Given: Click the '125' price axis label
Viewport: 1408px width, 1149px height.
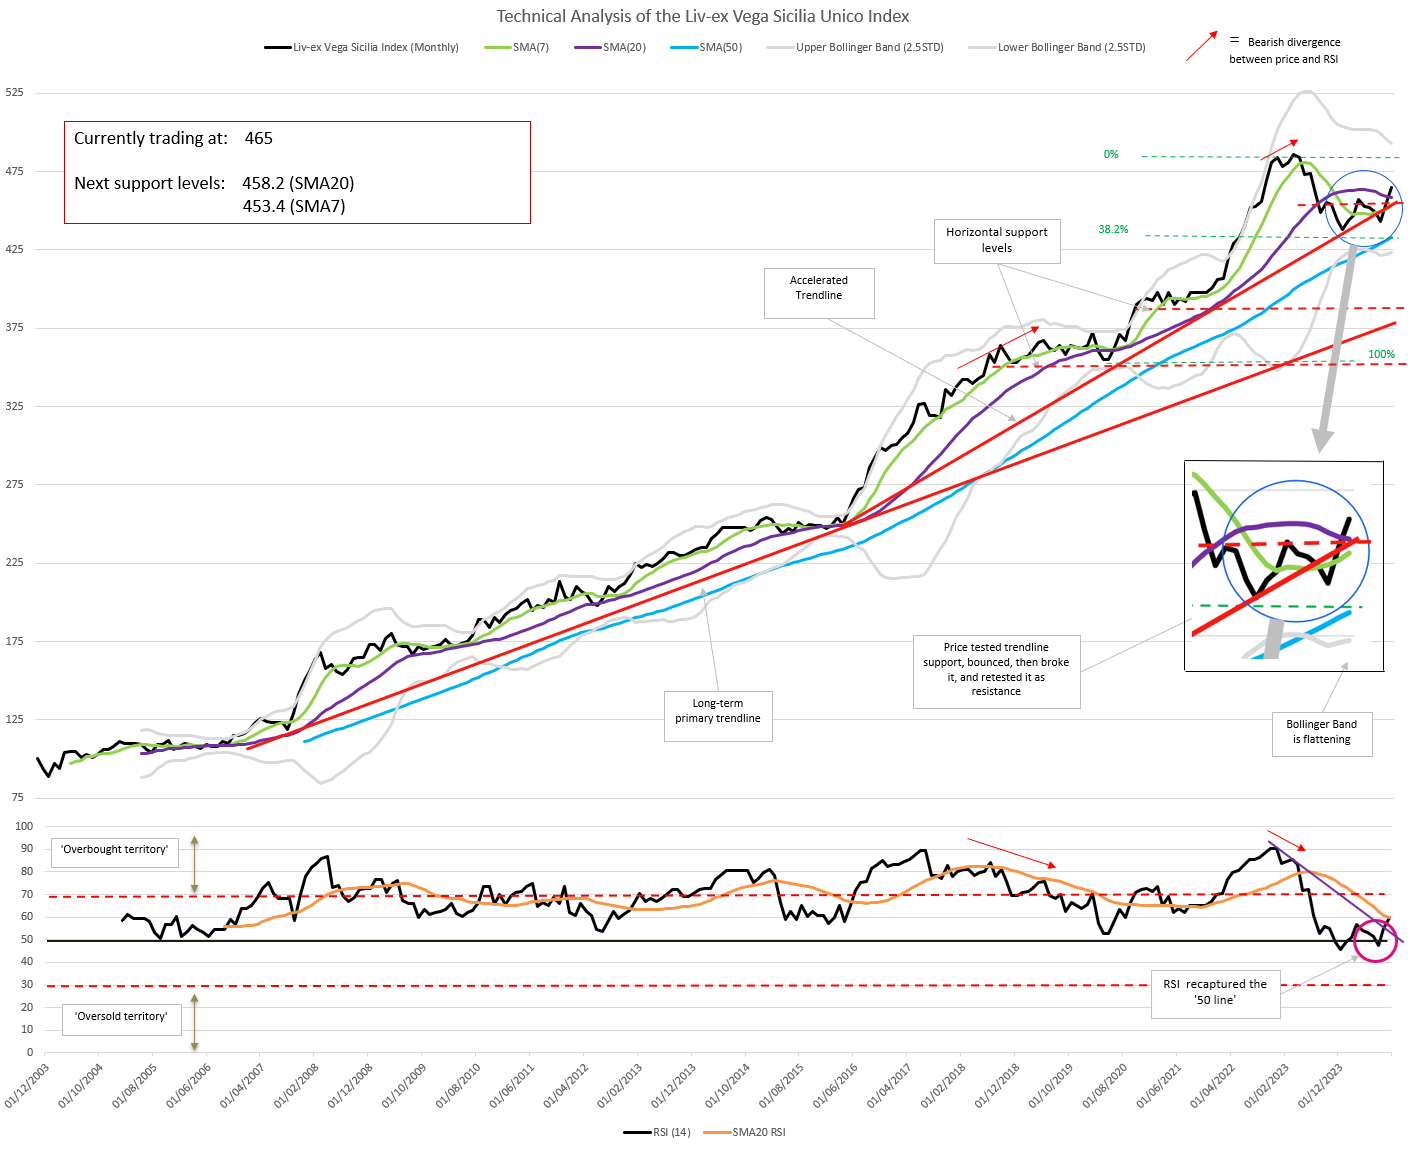Looking at the screenshot, I should tap(14, 719).
